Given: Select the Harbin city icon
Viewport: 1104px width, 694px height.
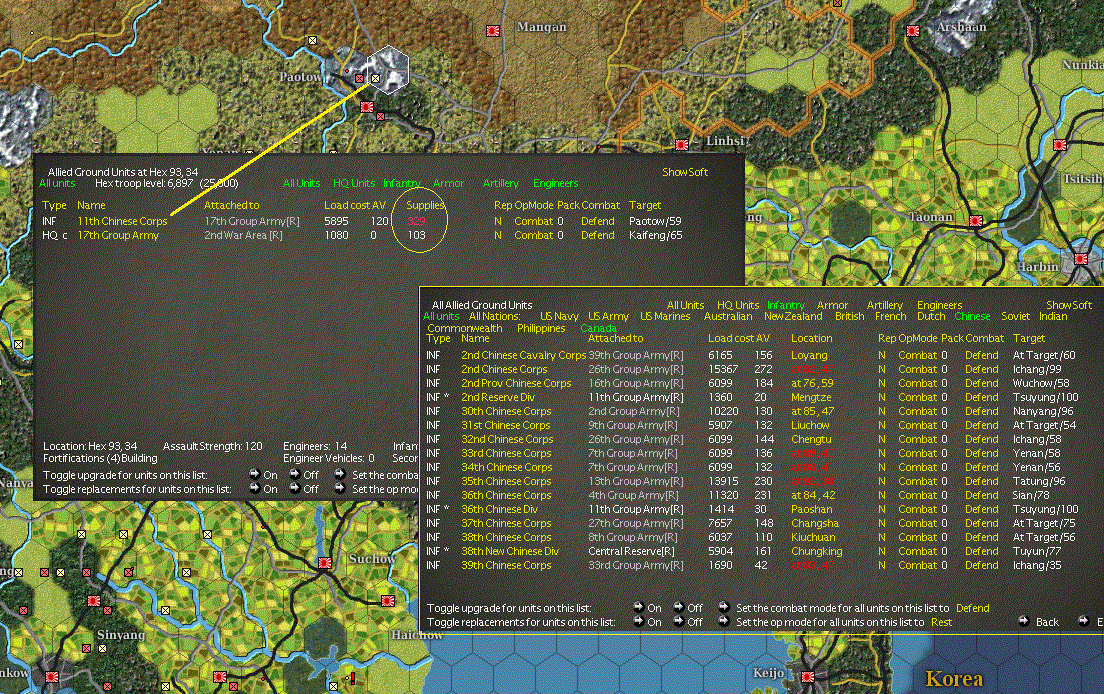Looking at the screenshot, I should tap(1081, 261).
